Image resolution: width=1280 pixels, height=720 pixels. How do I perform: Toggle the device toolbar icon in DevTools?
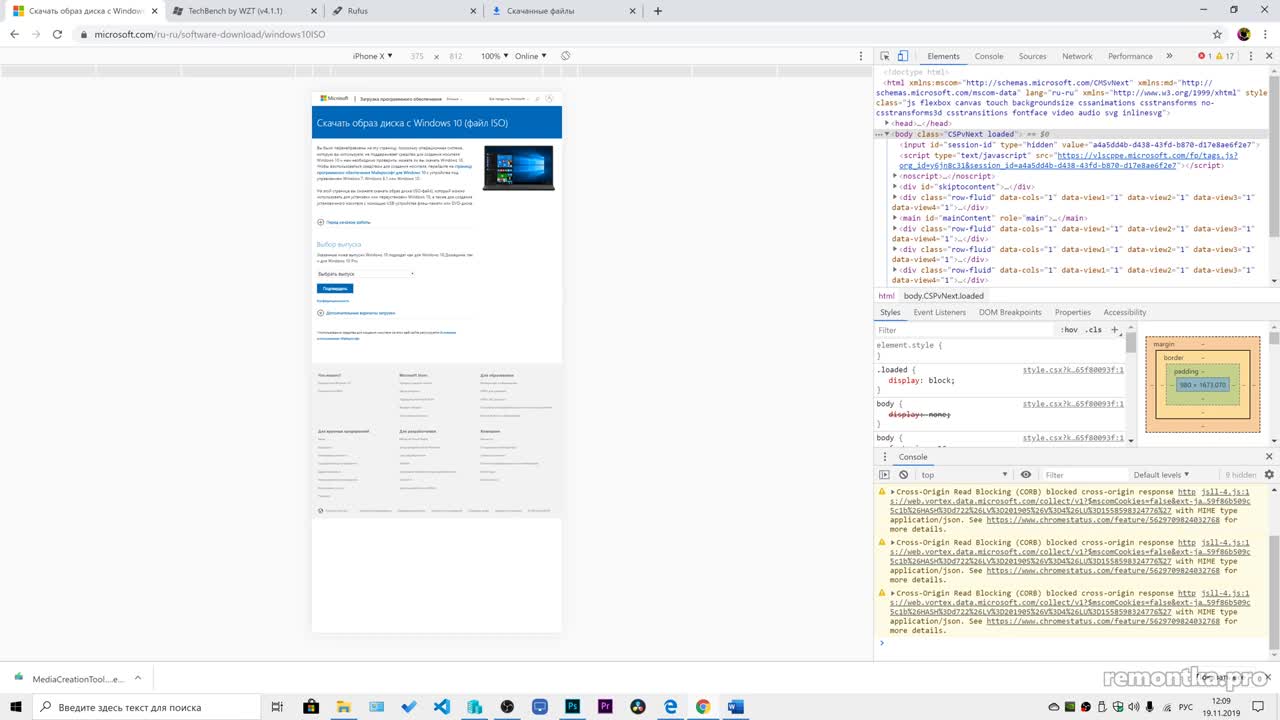tap(902, 56)
